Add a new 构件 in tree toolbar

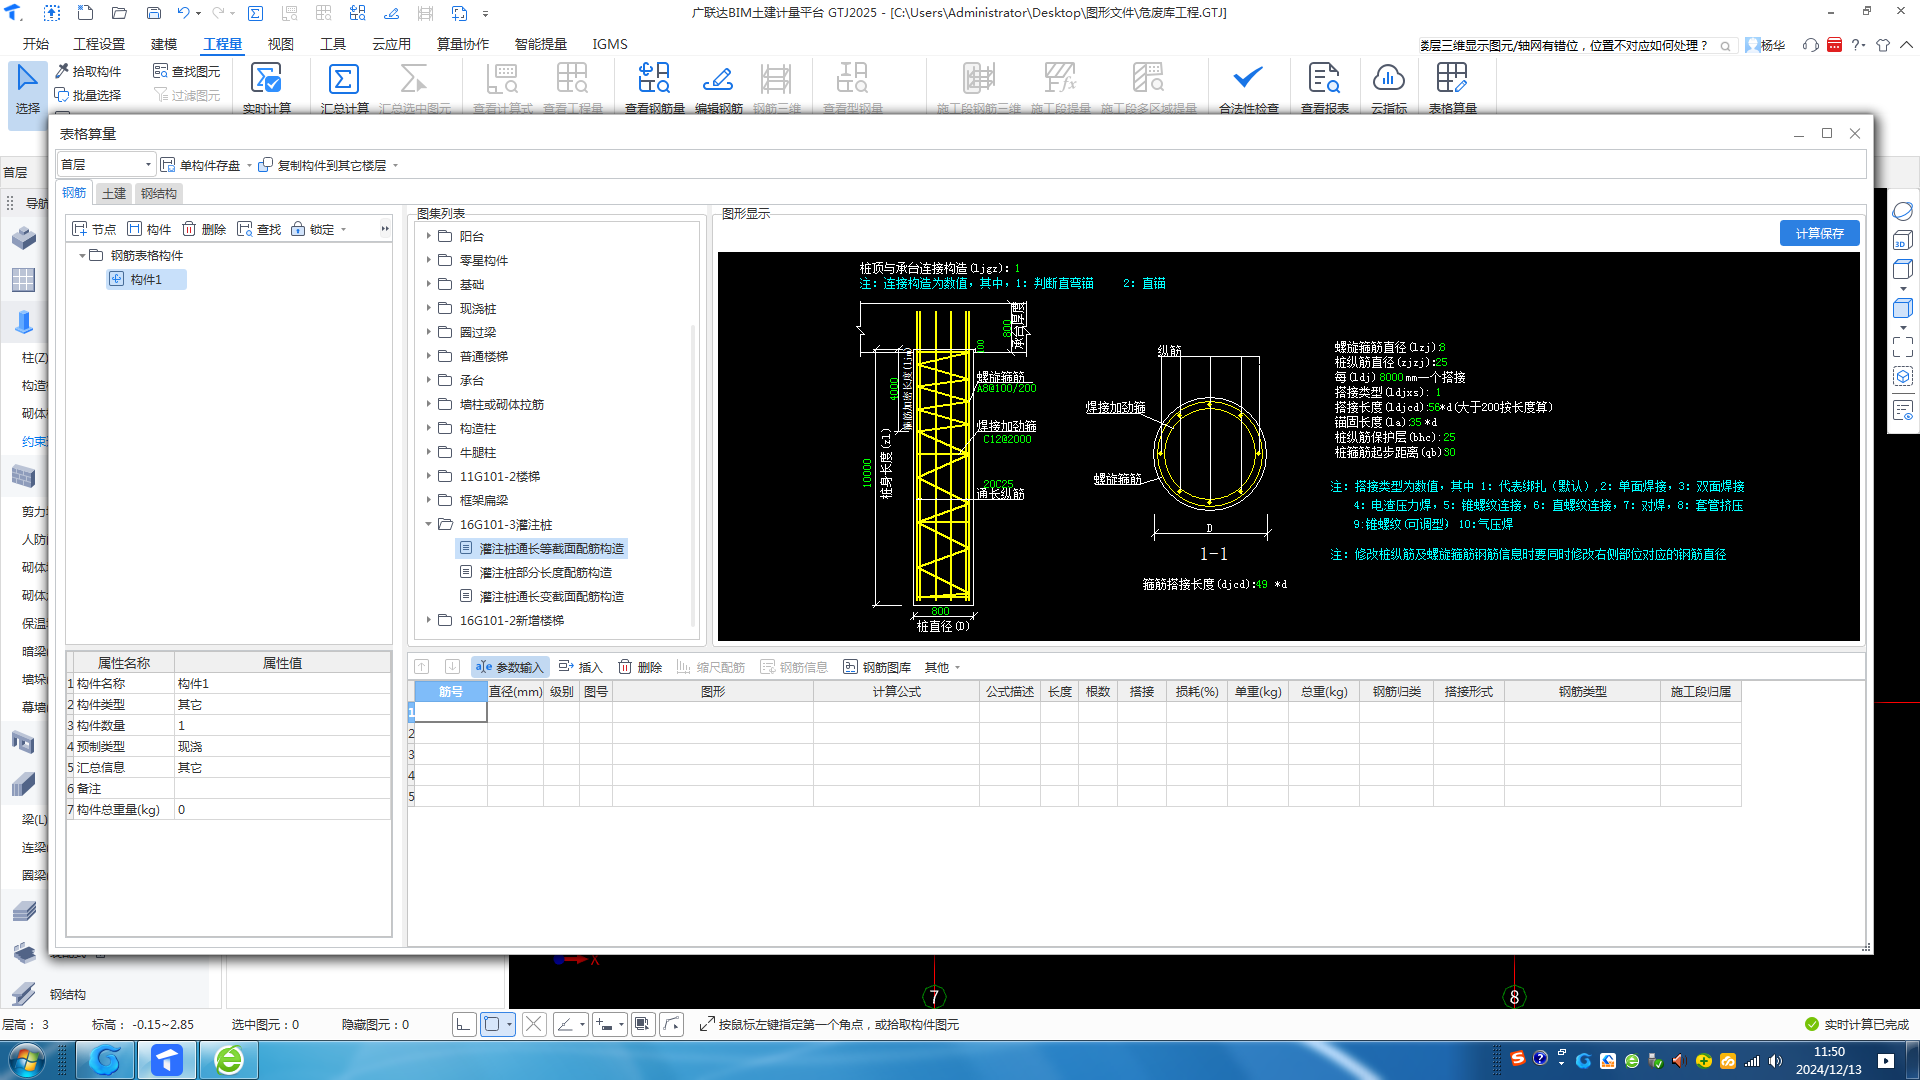coord(149,229)
